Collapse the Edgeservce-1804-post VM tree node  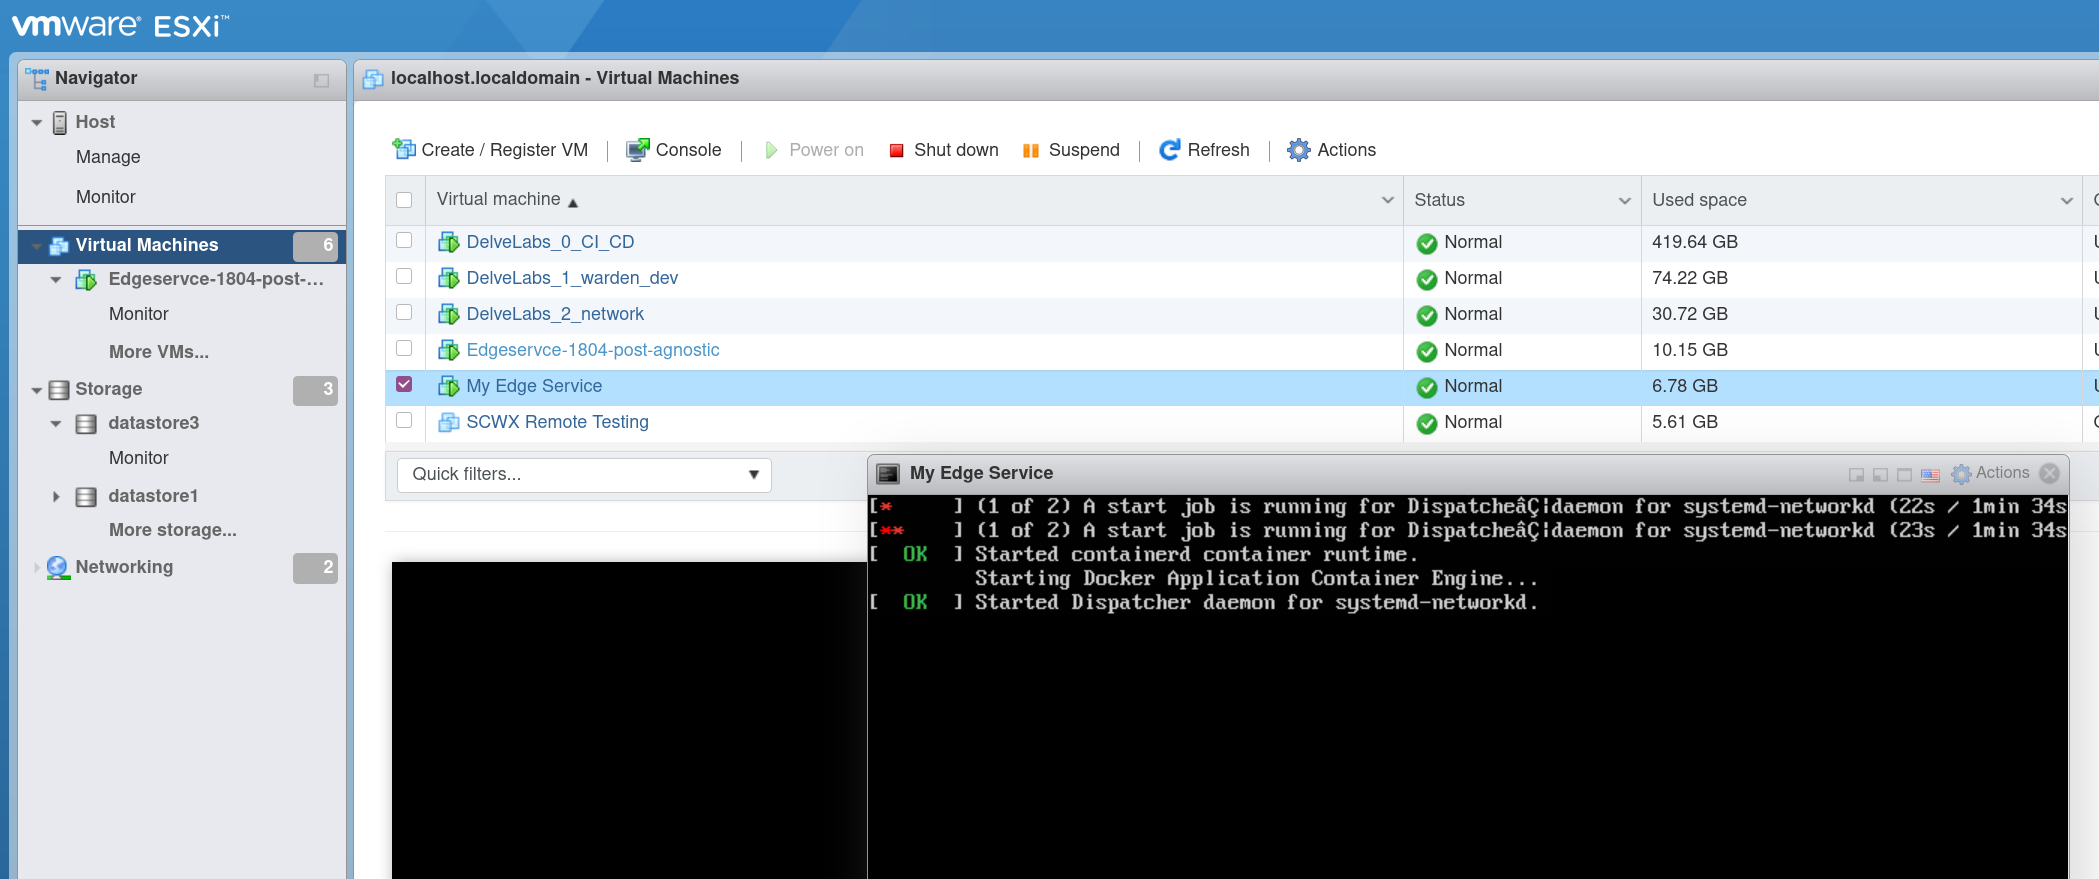tap(56, 280)
